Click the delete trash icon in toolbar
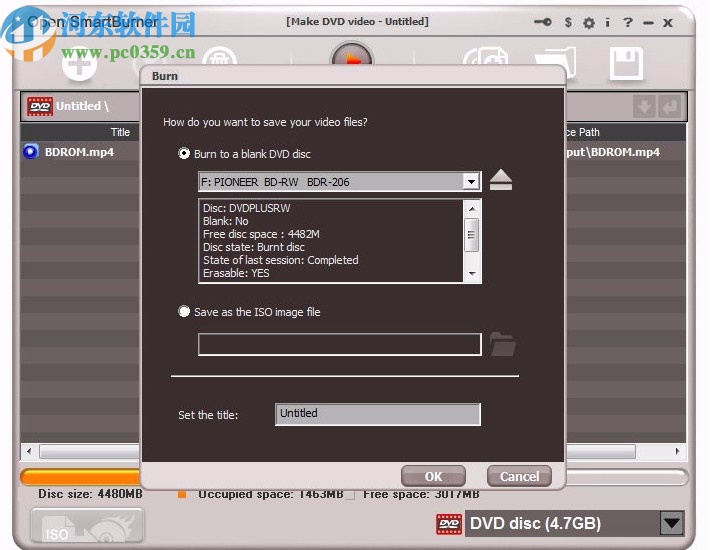 [x=220, y=57]
